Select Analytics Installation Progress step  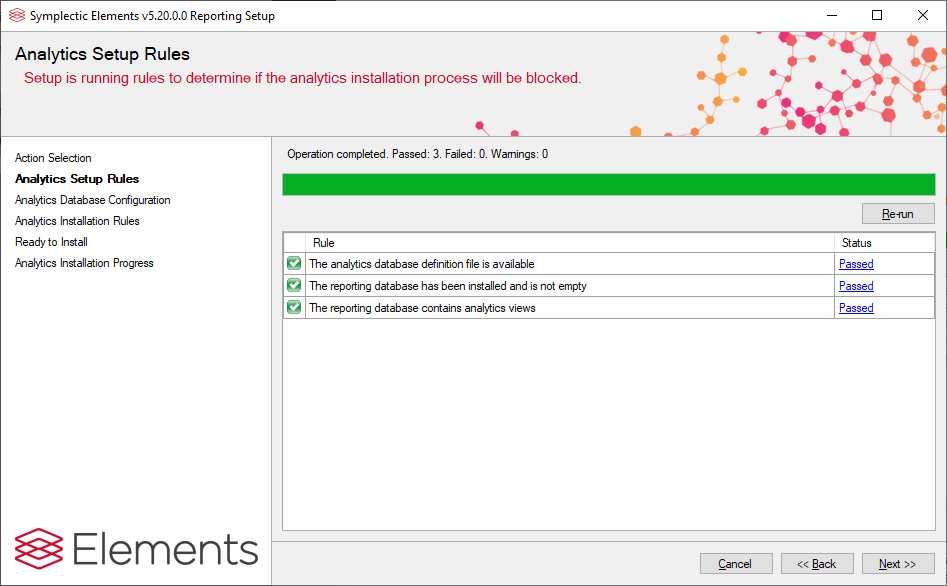tap(84, 263)
